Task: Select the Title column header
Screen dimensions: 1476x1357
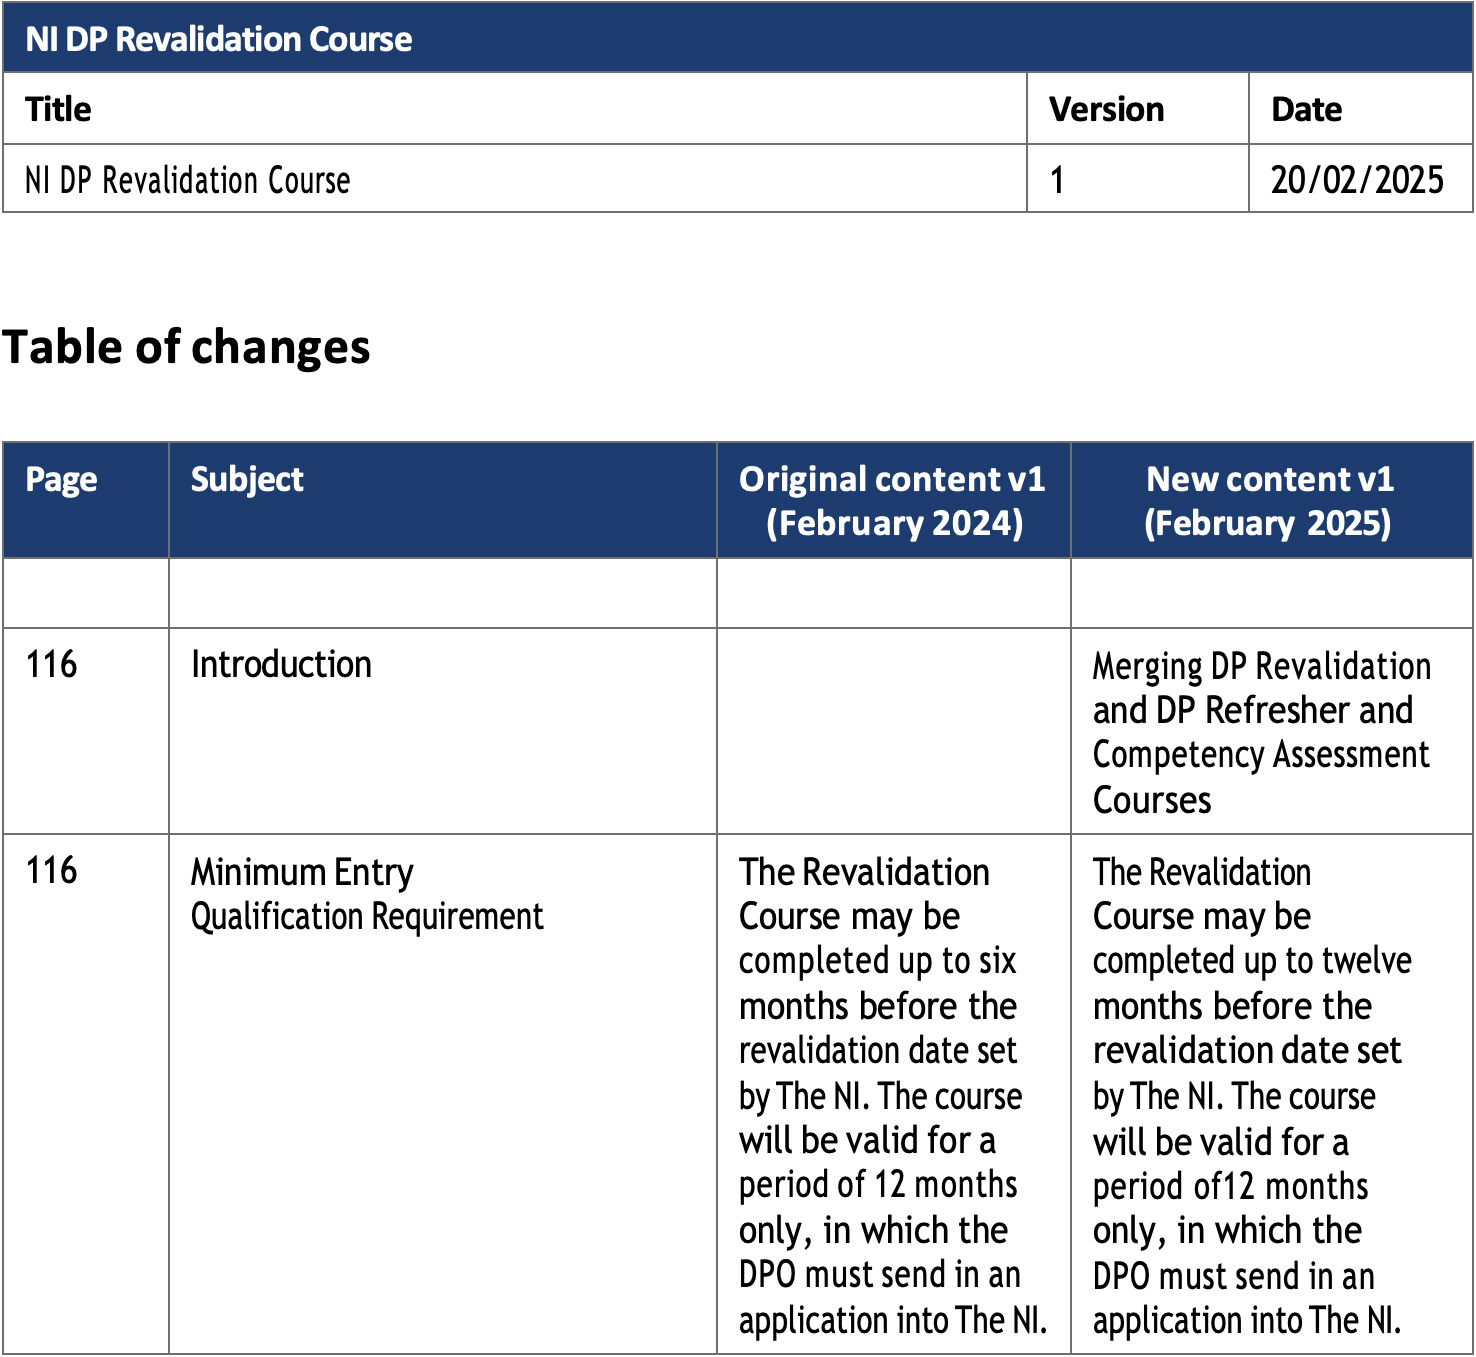Action: point(58,109)
